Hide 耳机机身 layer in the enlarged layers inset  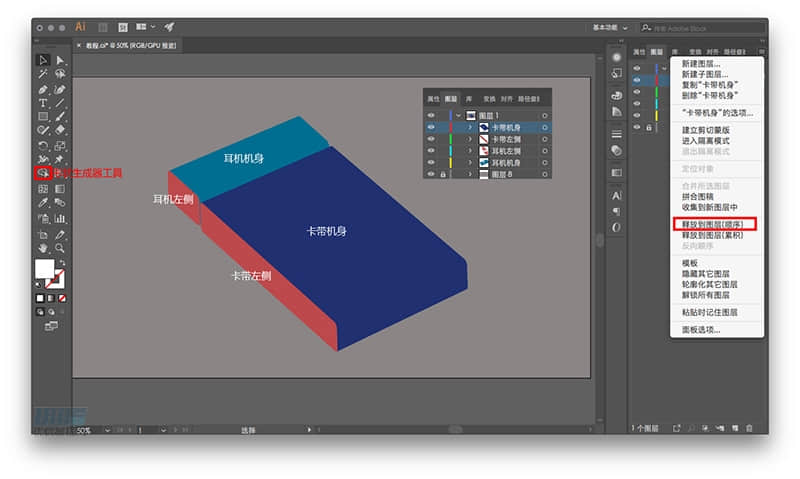(431, 163)
